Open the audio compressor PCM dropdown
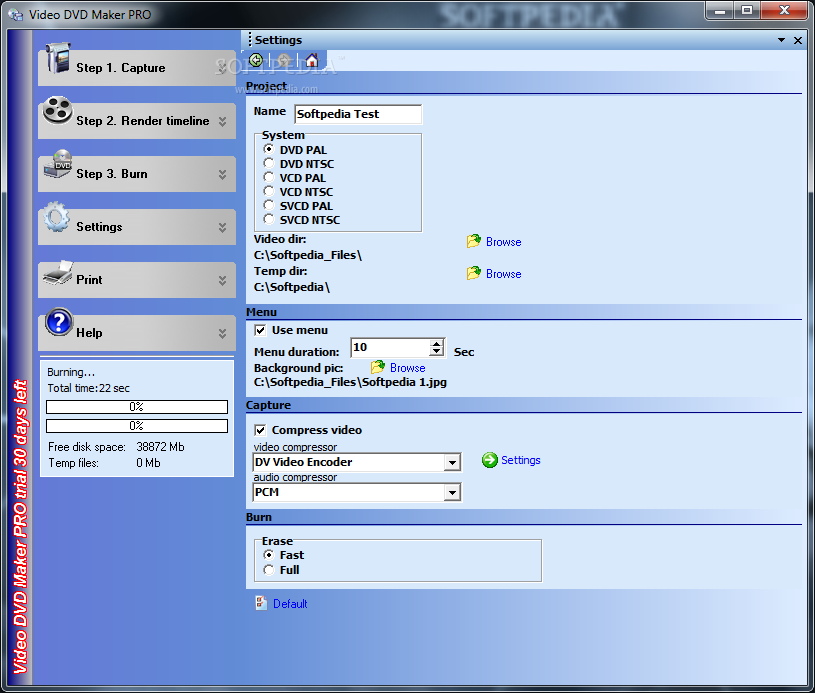This screenshot has height=693, width=815. (452, 492)
